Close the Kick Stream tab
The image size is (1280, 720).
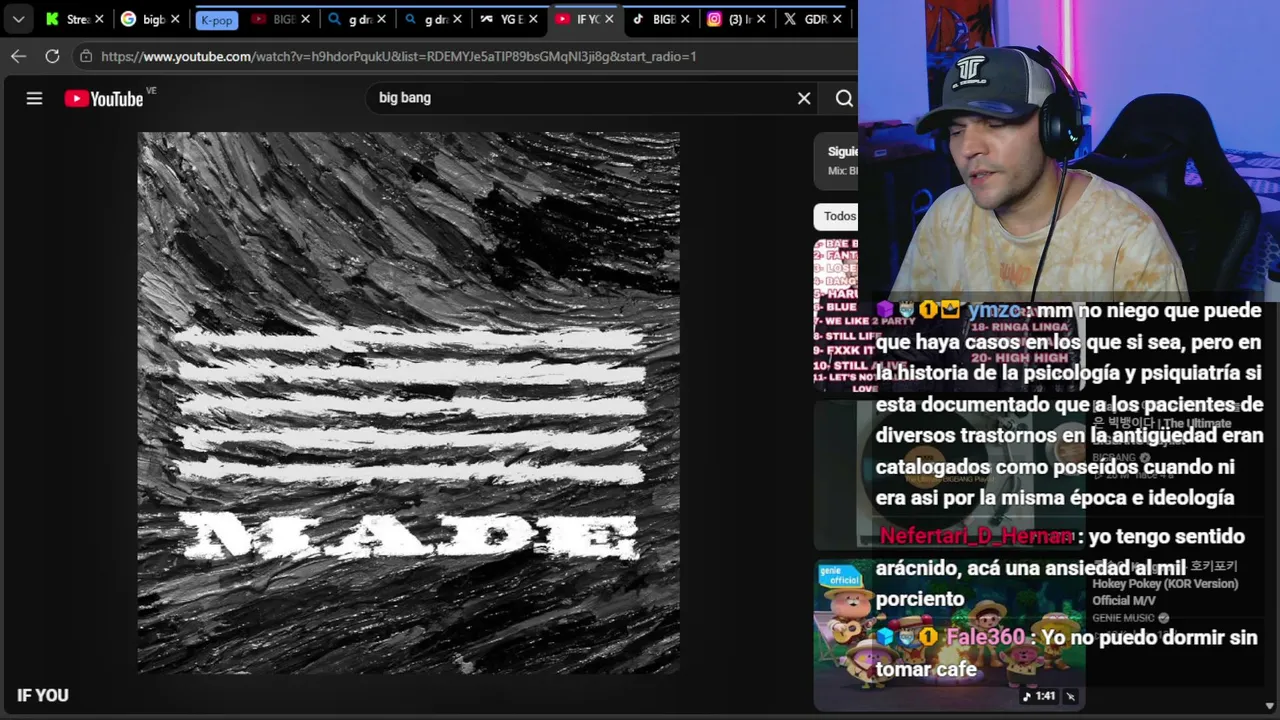point(99,19)
